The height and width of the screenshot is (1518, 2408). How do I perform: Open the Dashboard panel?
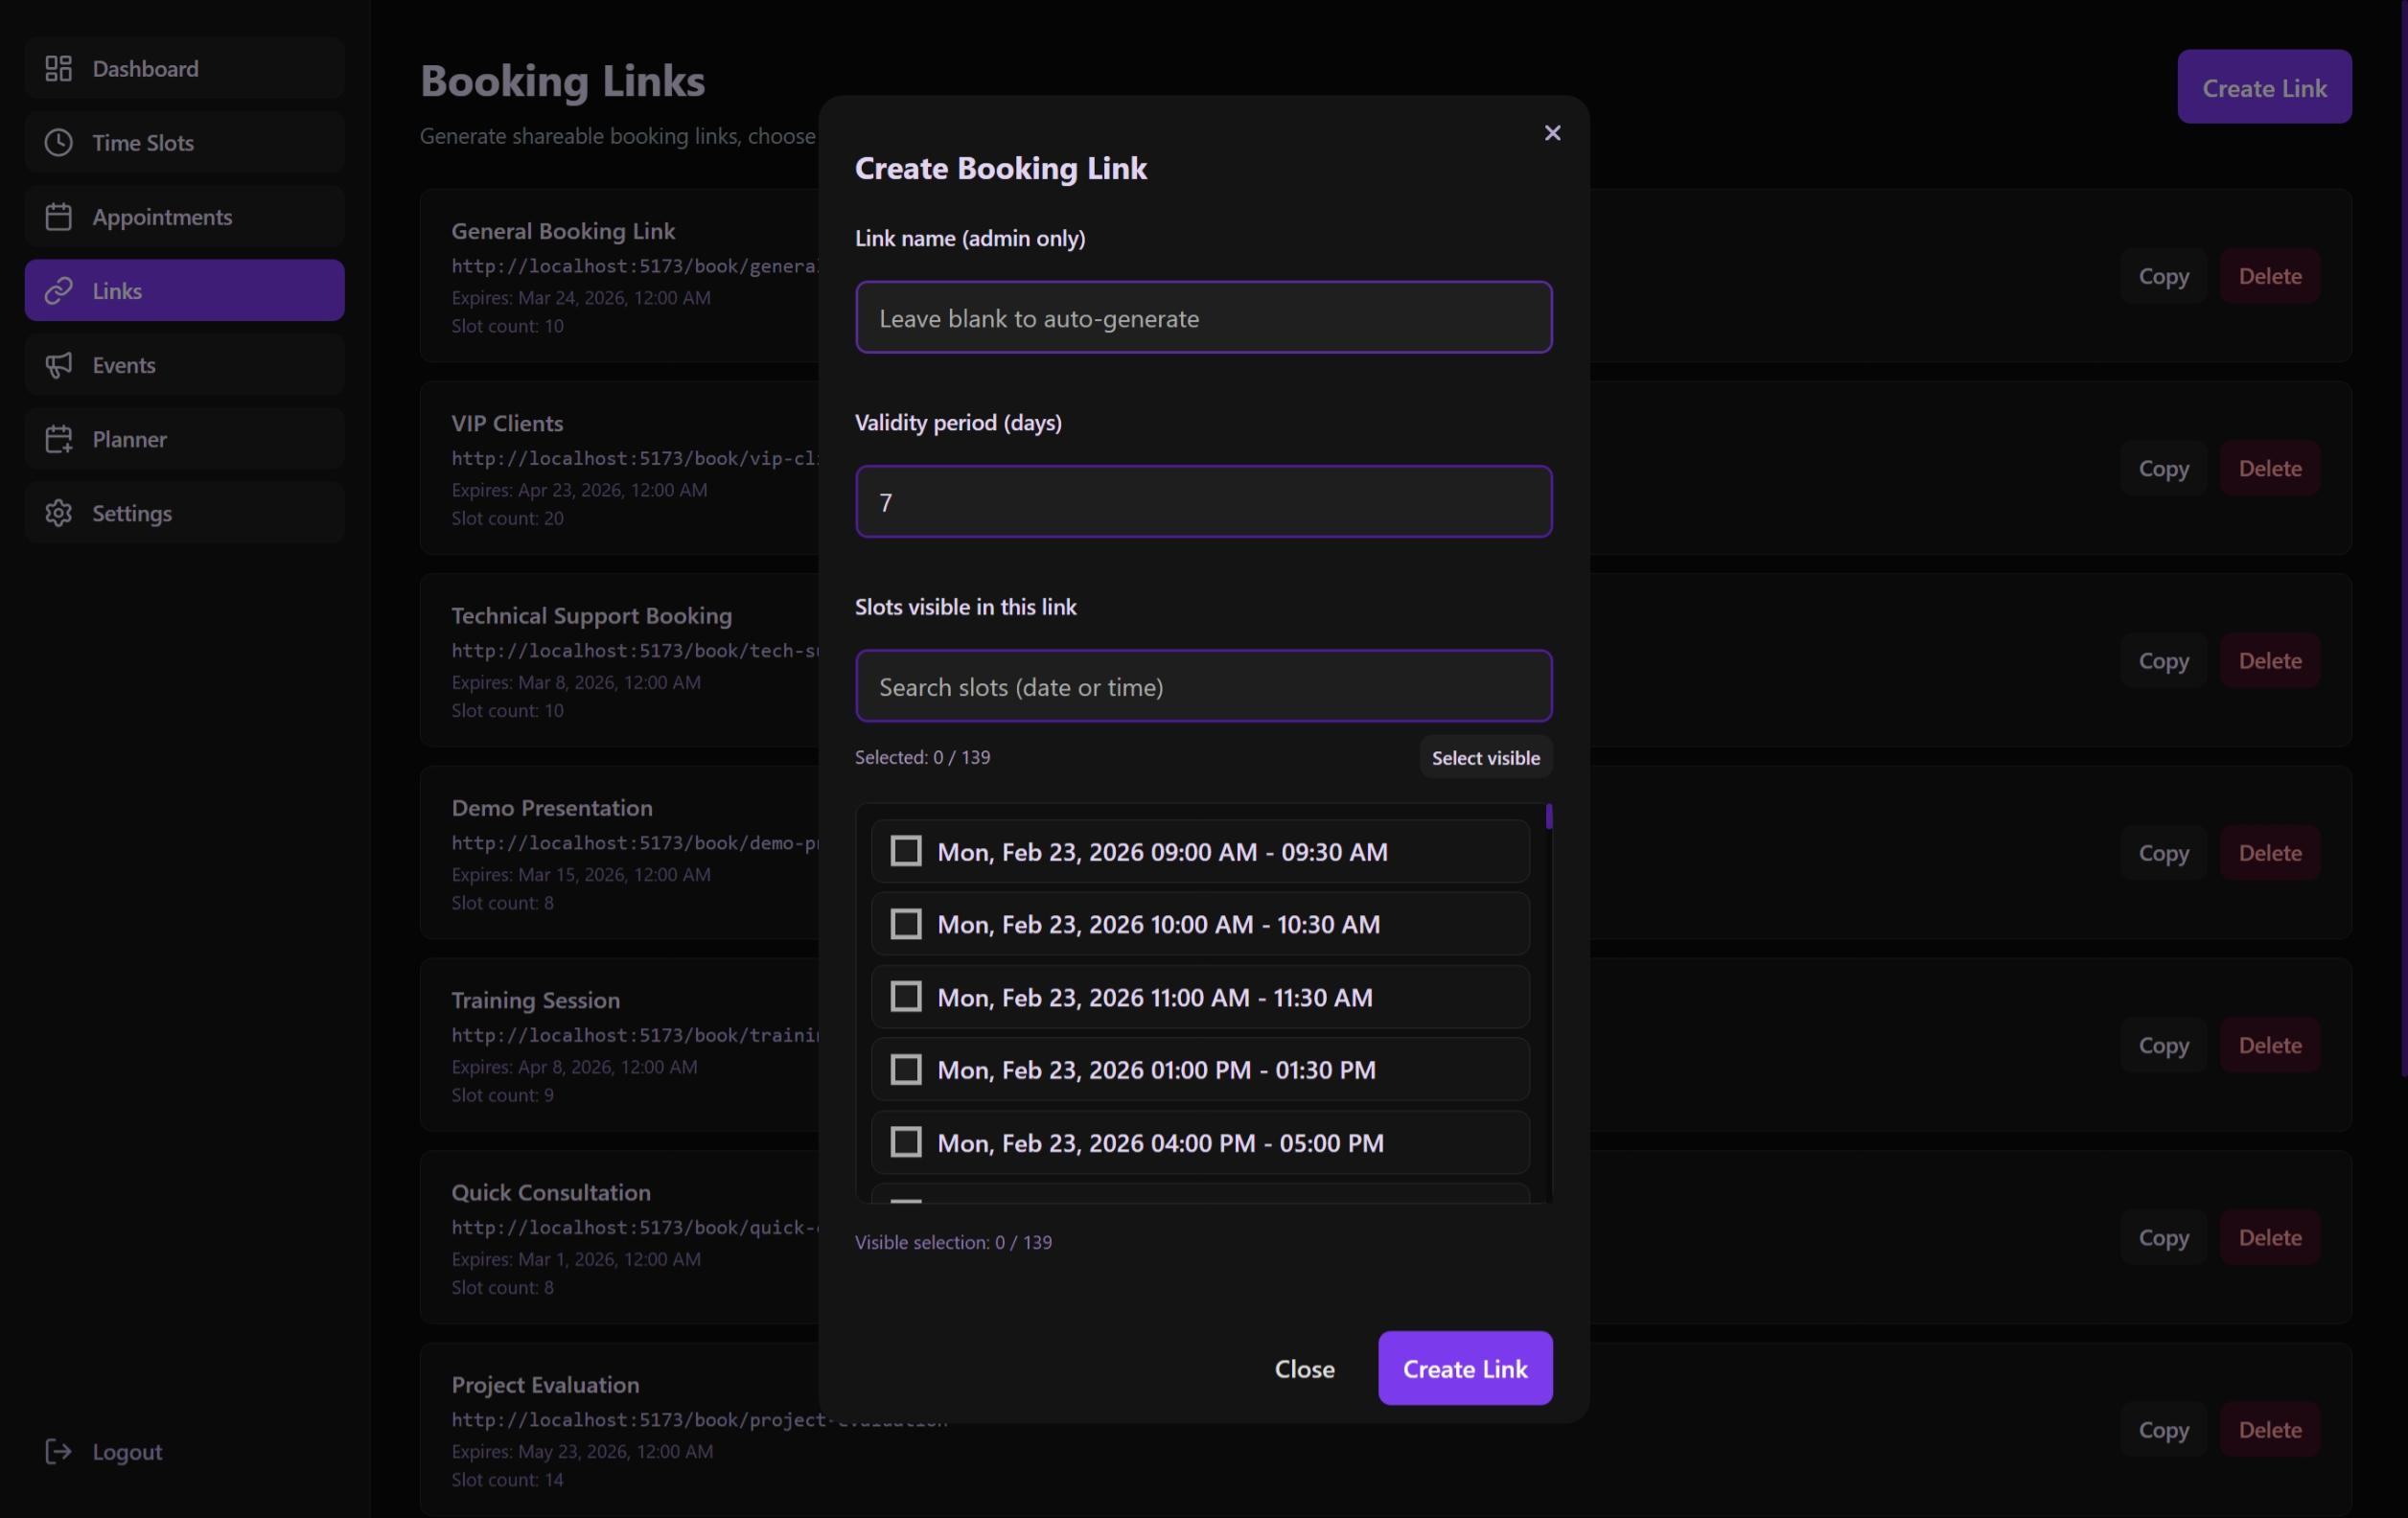click(x=59, y=68)
